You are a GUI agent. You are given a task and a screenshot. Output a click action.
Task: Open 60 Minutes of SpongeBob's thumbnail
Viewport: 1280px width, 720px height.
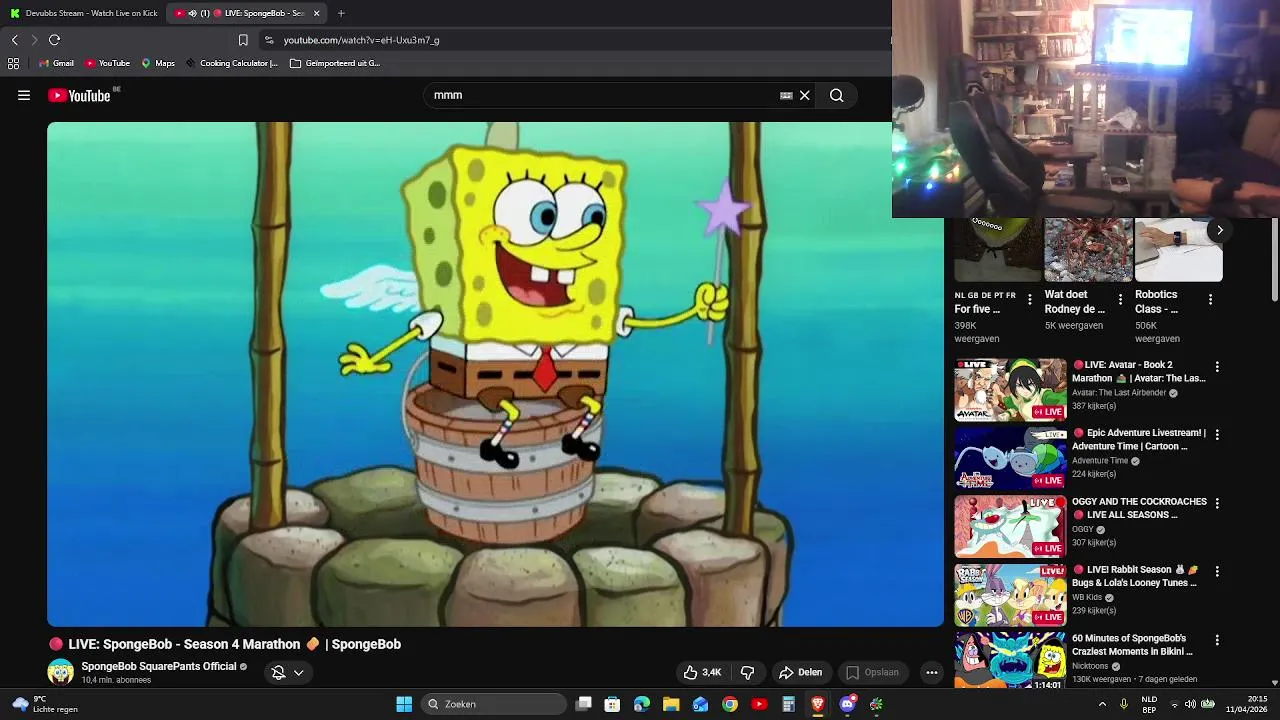tap(1010, 660)
